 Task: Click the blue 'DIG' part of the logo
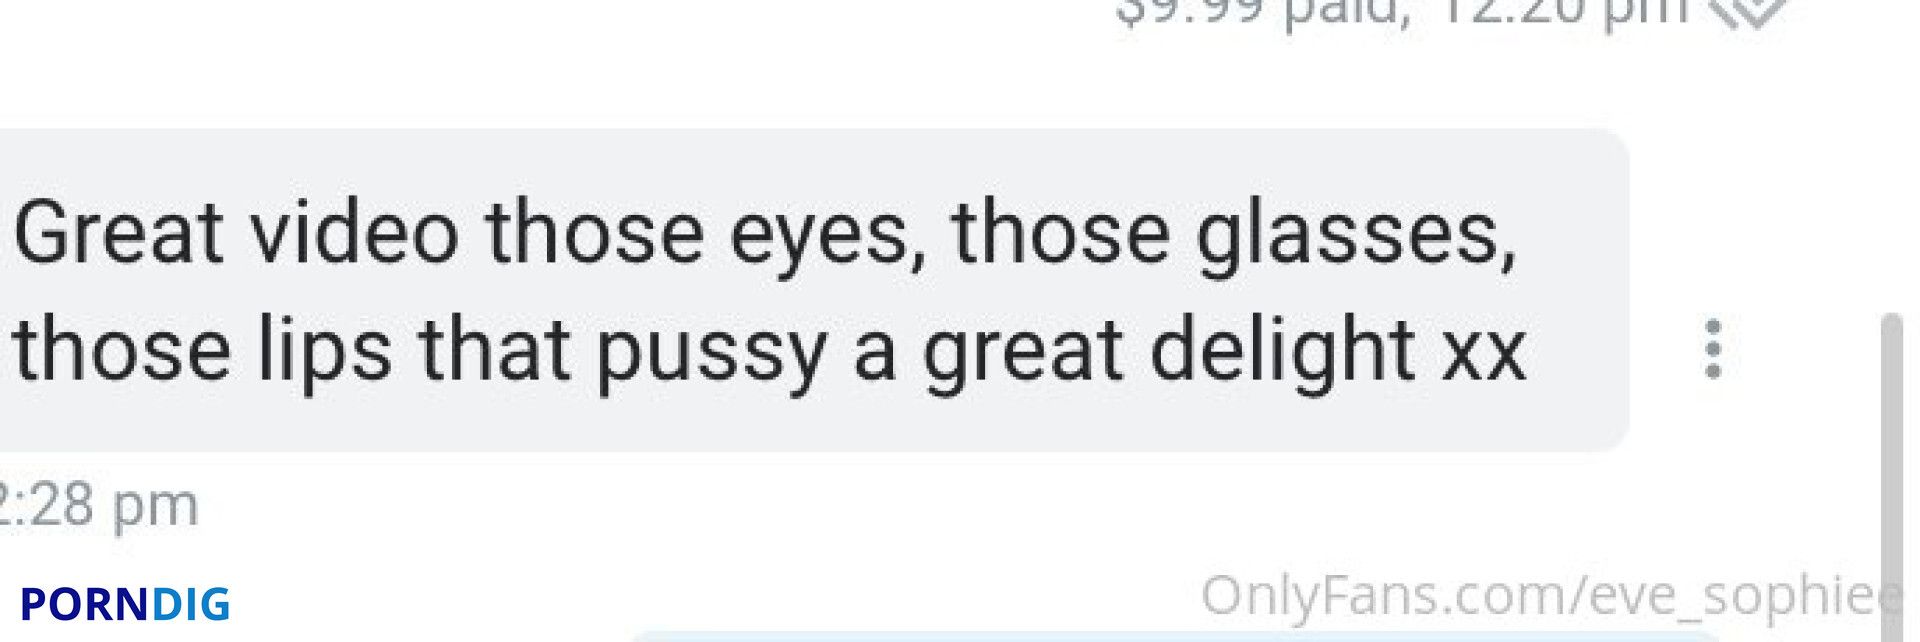click(x=191, y=604)
